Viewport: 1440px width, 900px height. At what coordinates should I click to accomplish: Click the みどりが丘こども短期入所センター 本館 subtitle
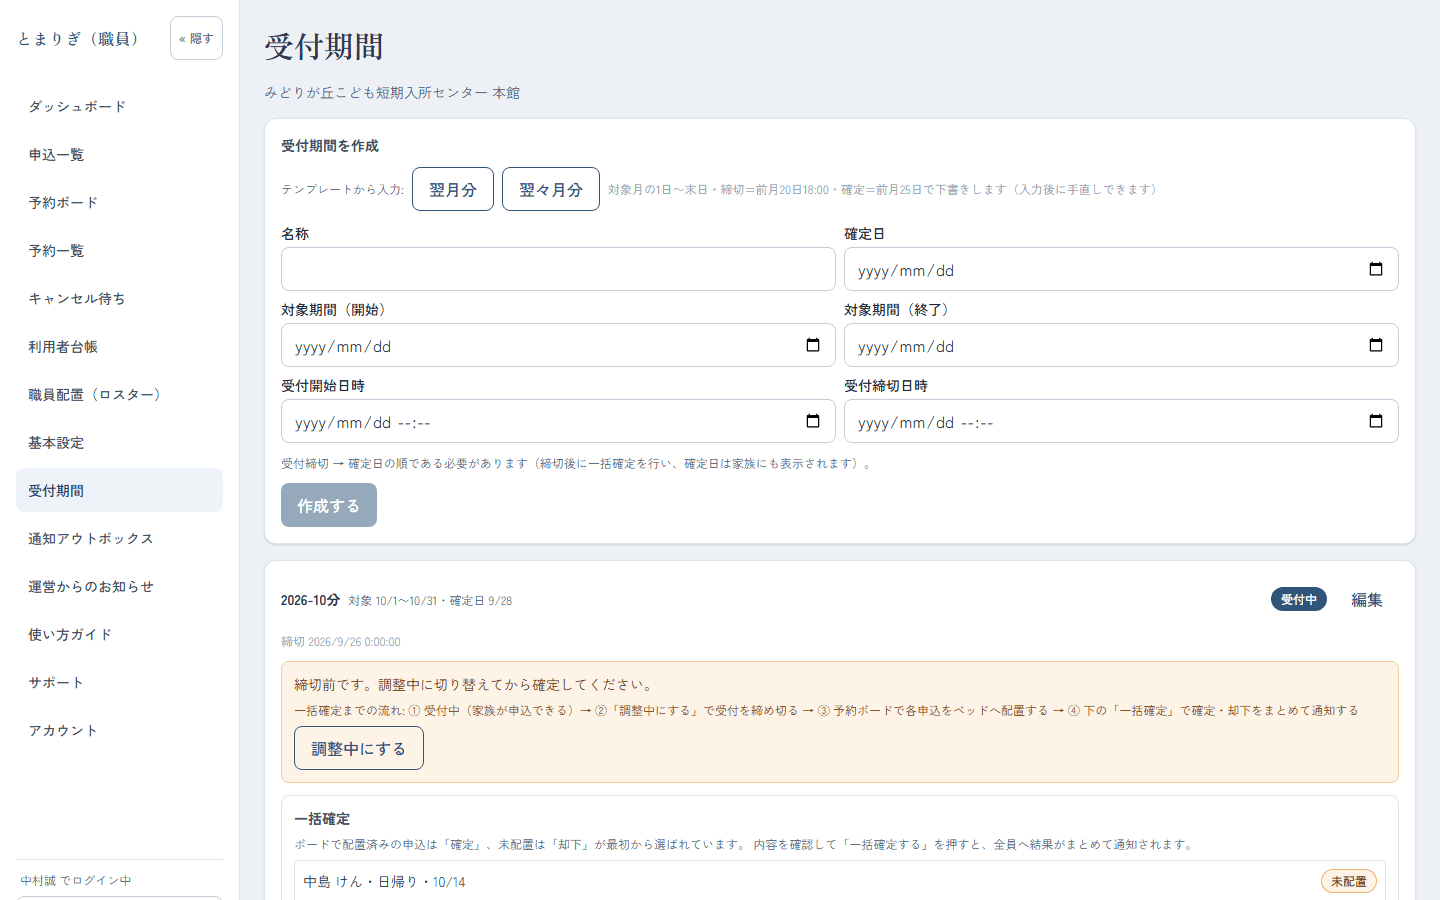tap(392, 92)
